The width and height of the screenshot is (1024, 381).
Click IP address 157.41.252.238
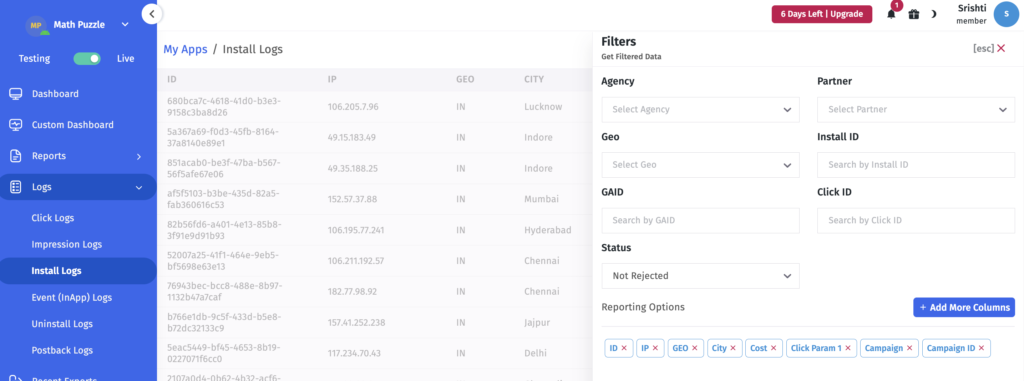tap(357, 323)
